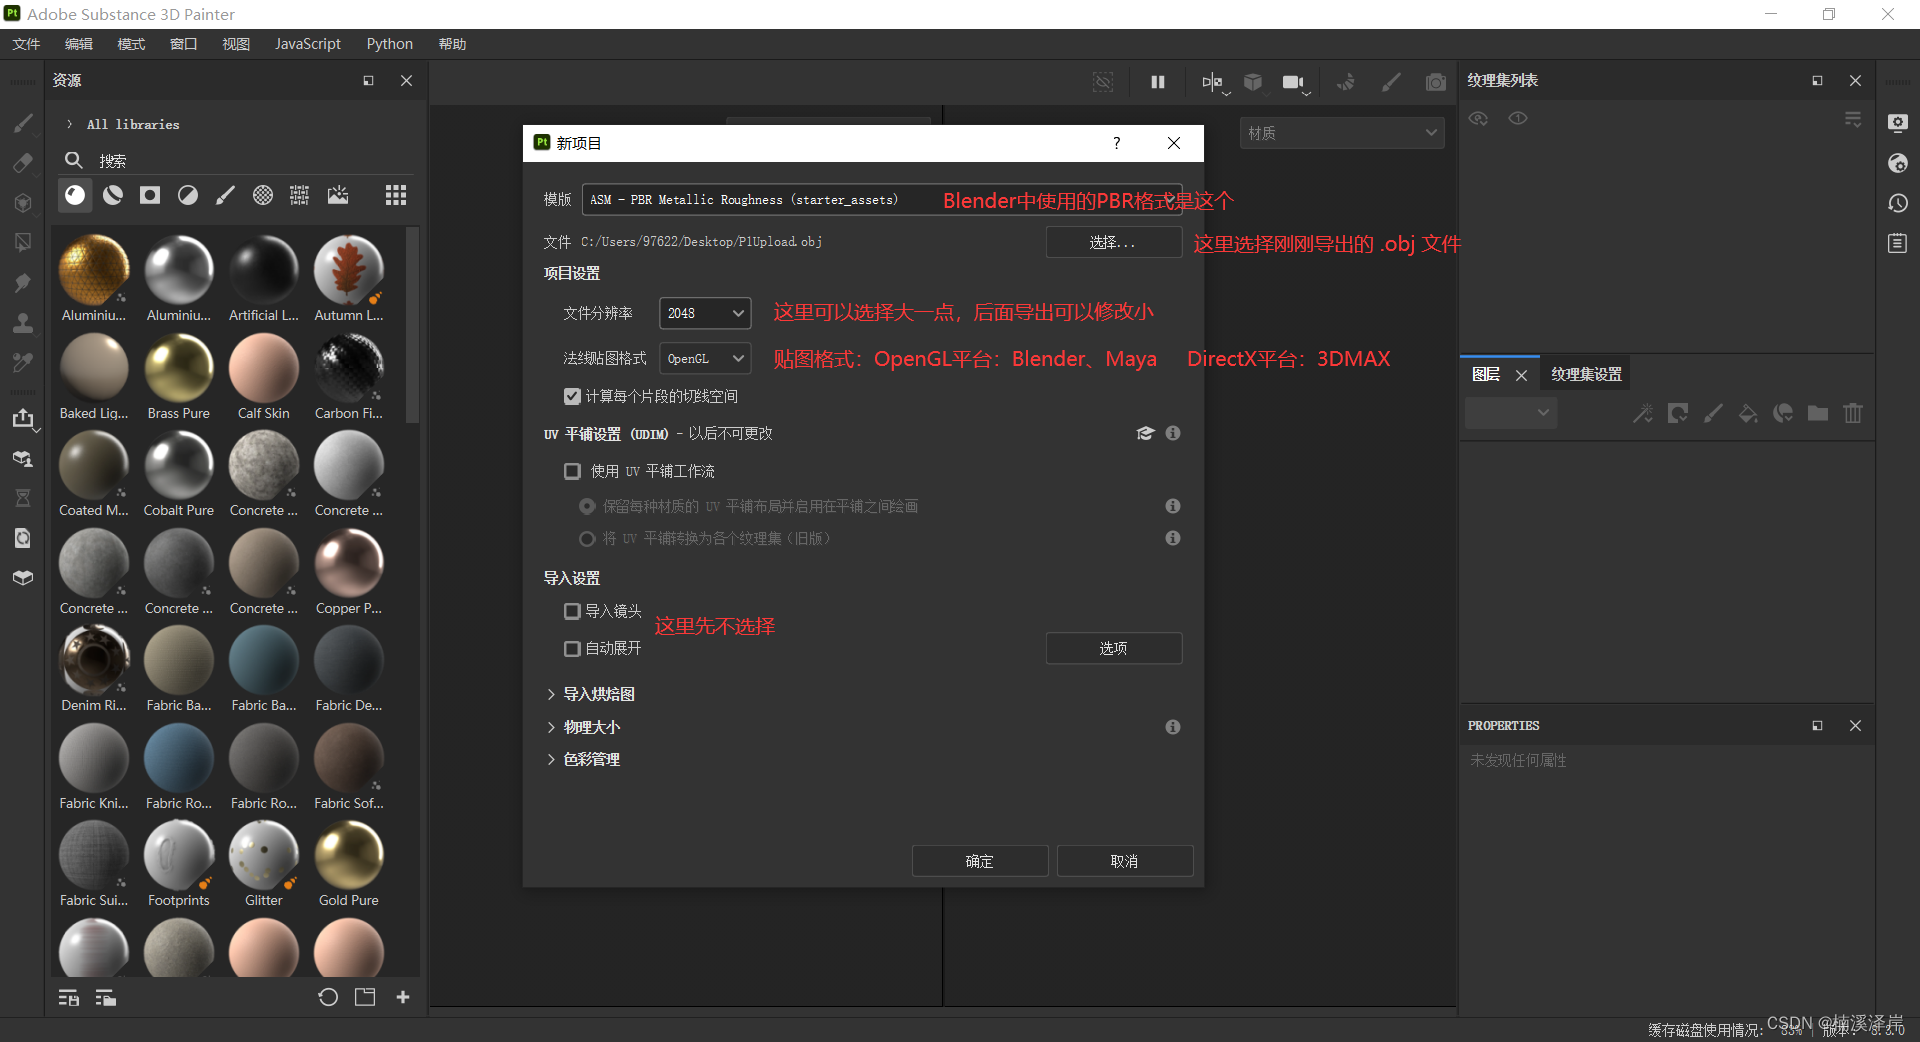Image resolution: width=1920 pixels, height=1042 pixels.
Task: Open the log panel icon on right dock
Action: tap(1898, 243)
